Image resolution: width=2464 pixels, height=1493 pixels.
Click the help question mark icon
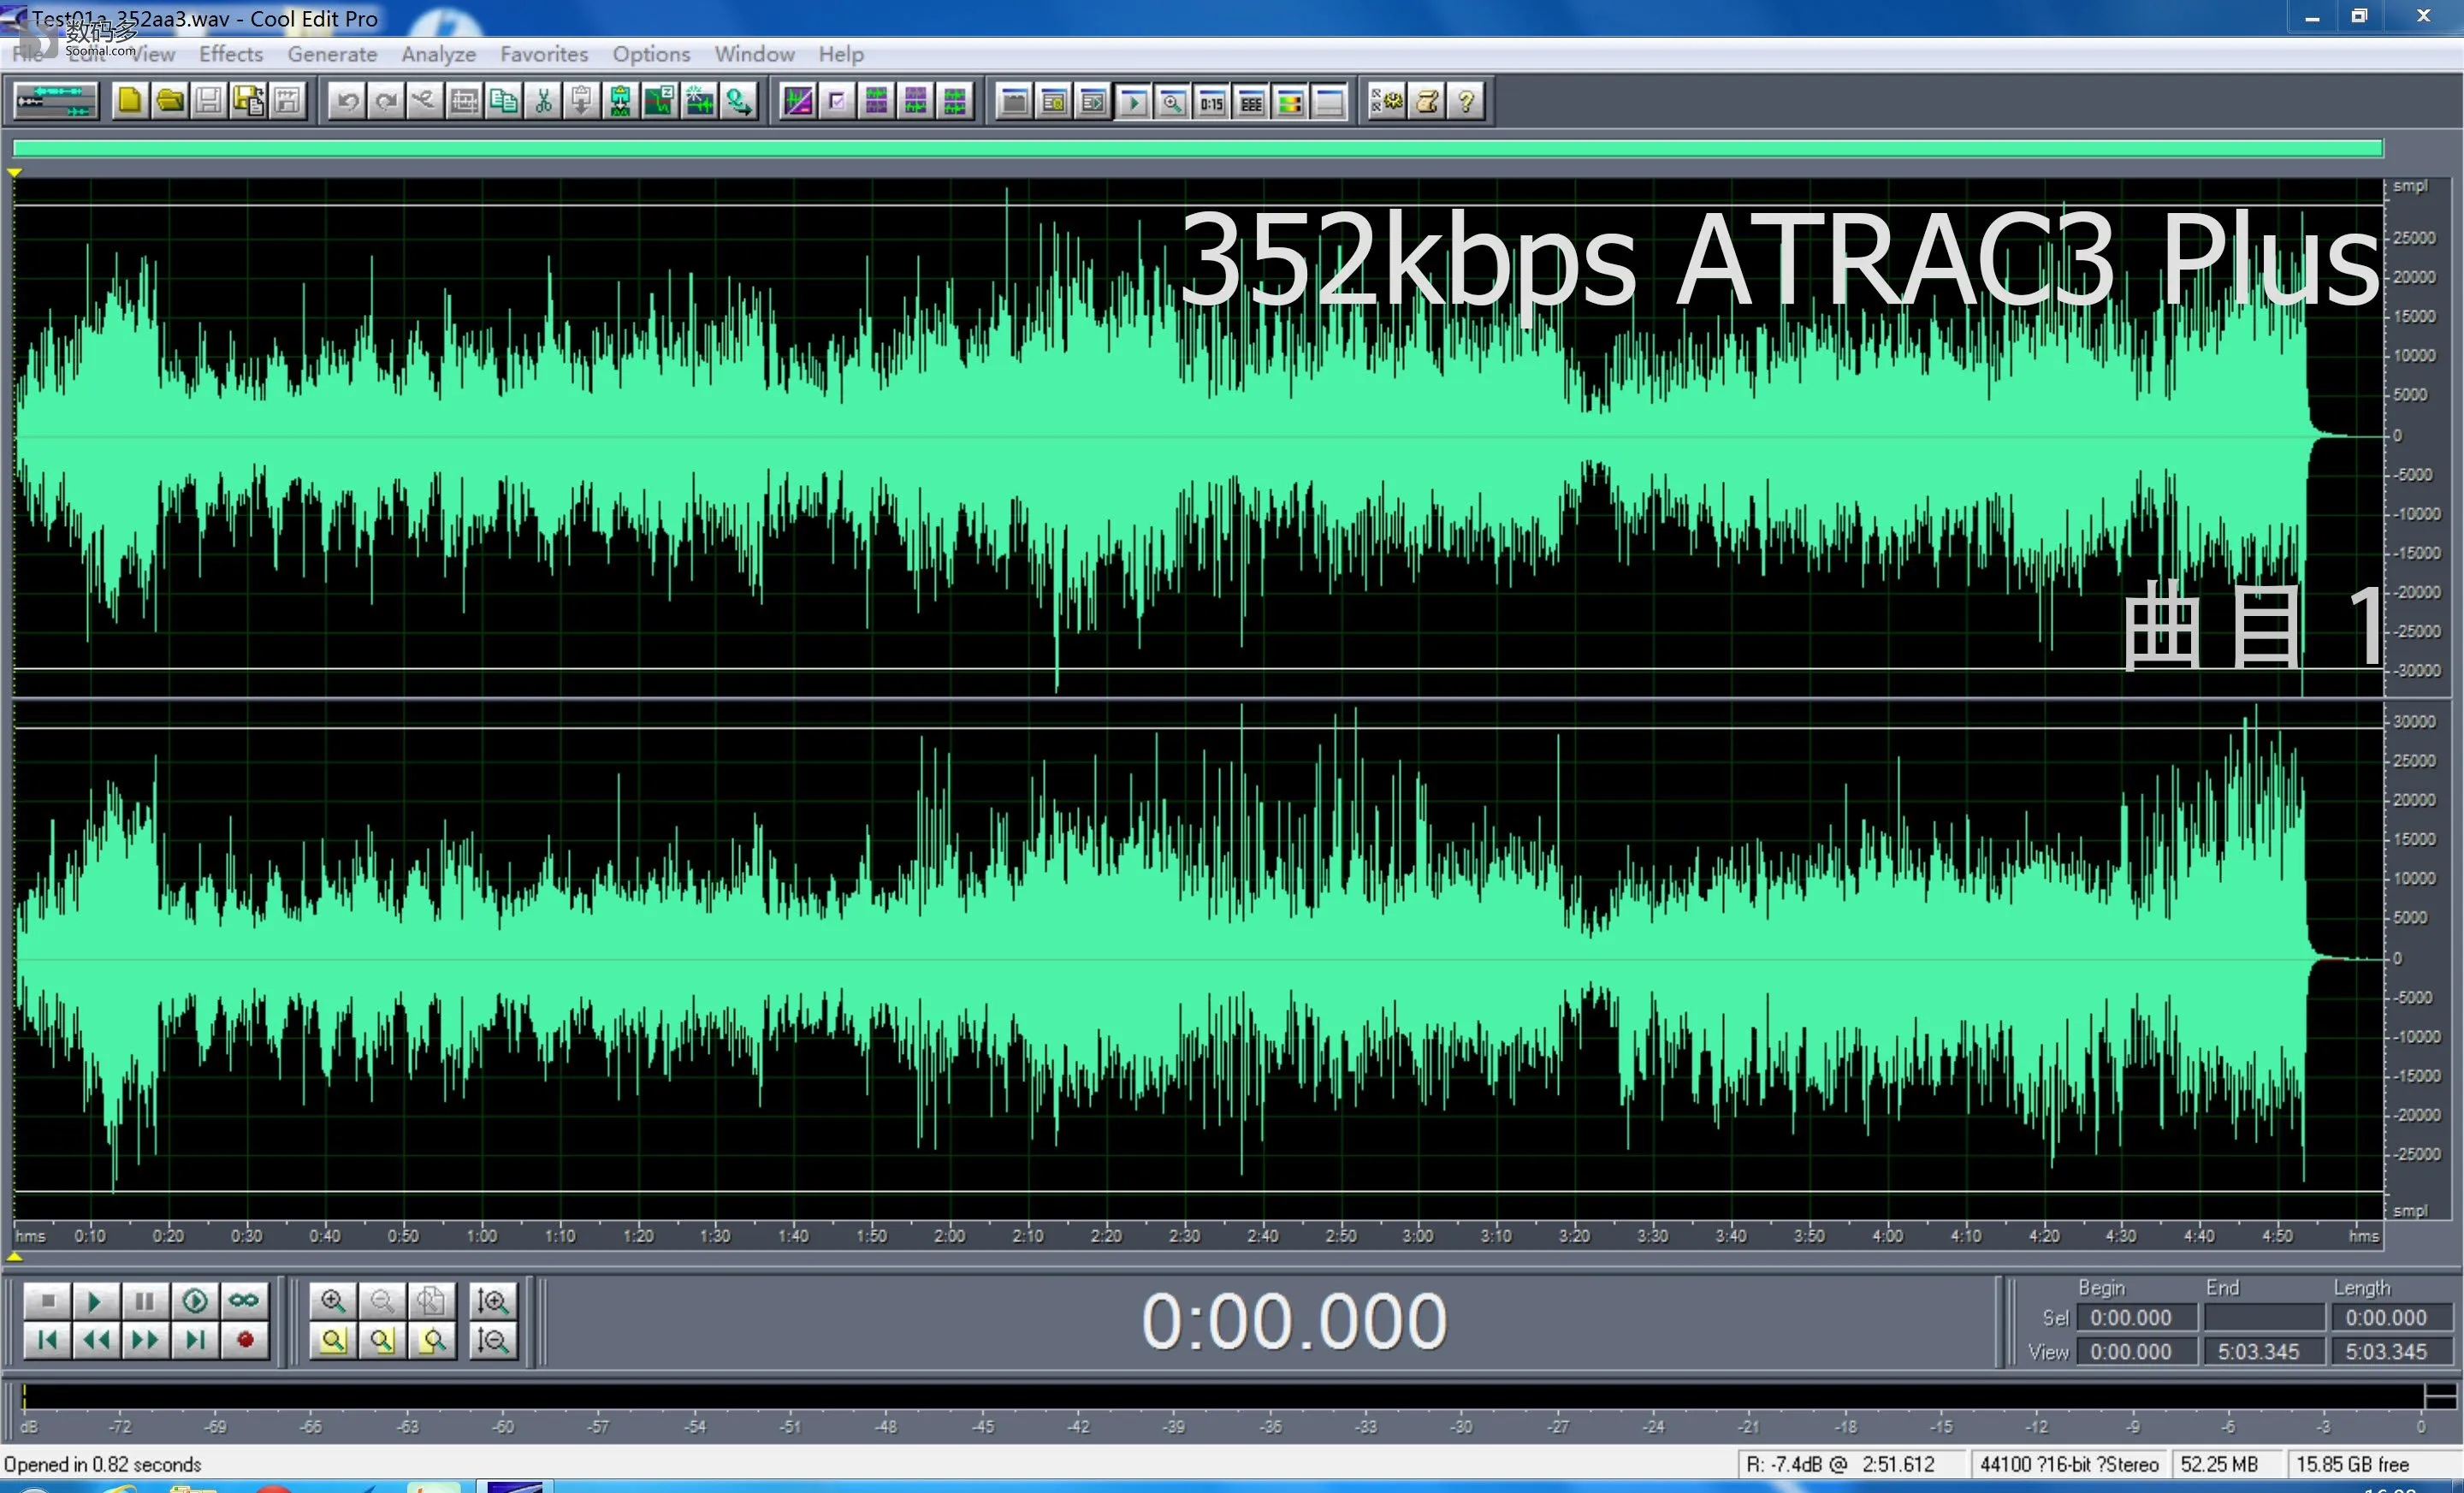pyautogui.click(x=1466, y=101)
